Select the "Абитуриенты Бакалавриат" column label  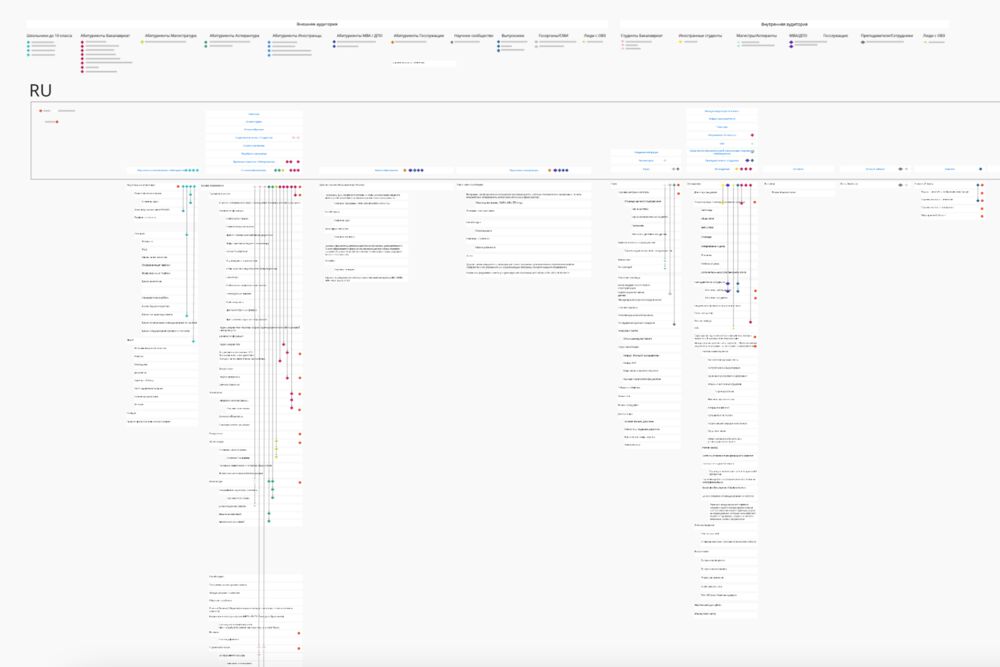click(x=106, y=35)
